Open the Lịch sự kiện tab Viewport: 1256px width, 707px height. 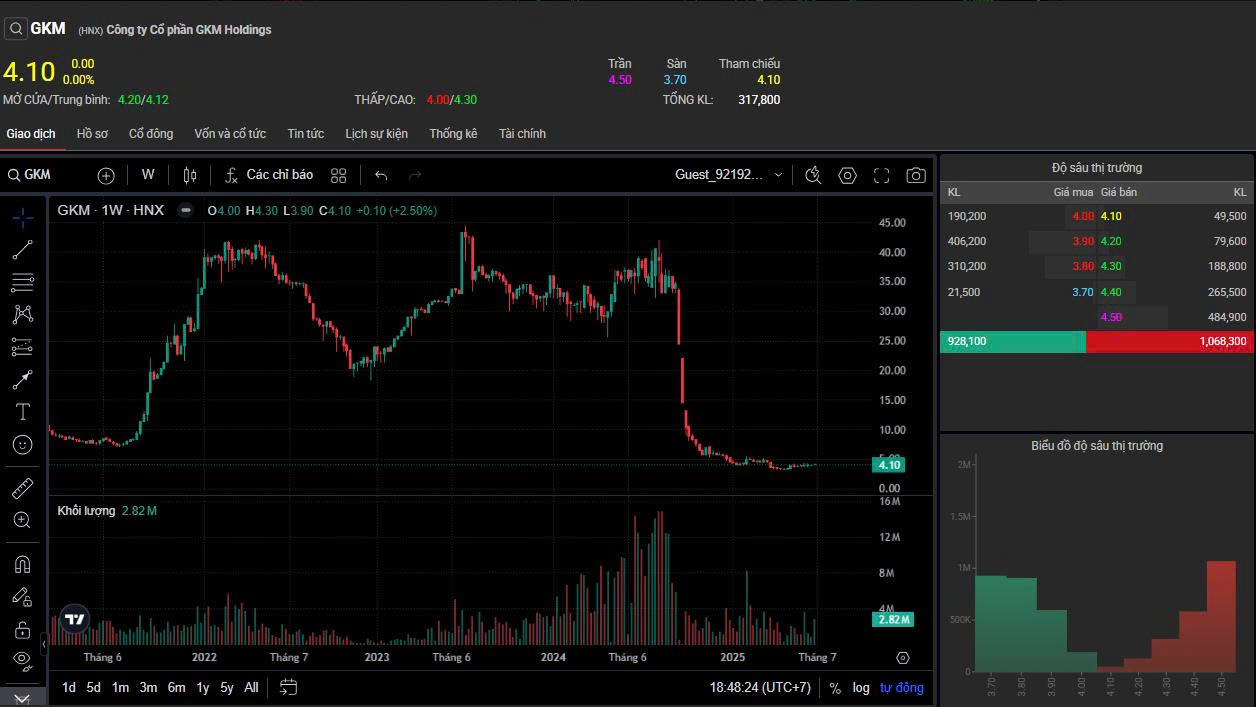[376, 134]
